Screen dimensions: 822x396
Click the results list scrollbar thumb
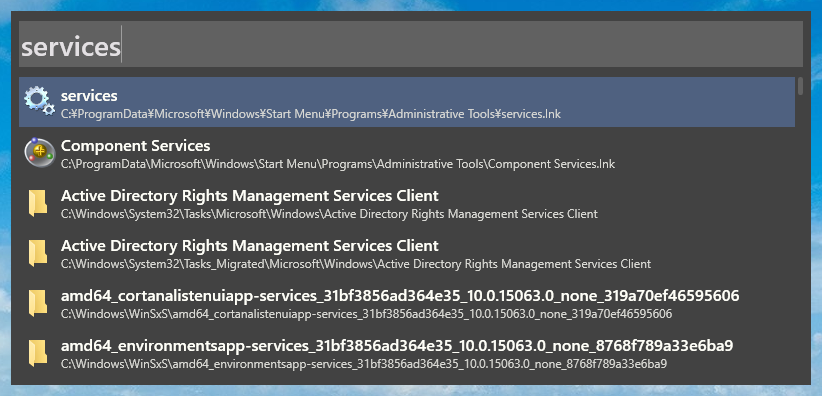[800, 86]
